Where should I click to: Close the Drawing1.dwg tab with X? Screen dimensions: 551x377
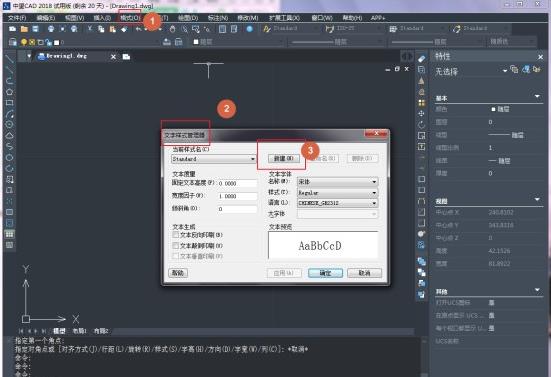pyautogui.click(x=113, y=57)
